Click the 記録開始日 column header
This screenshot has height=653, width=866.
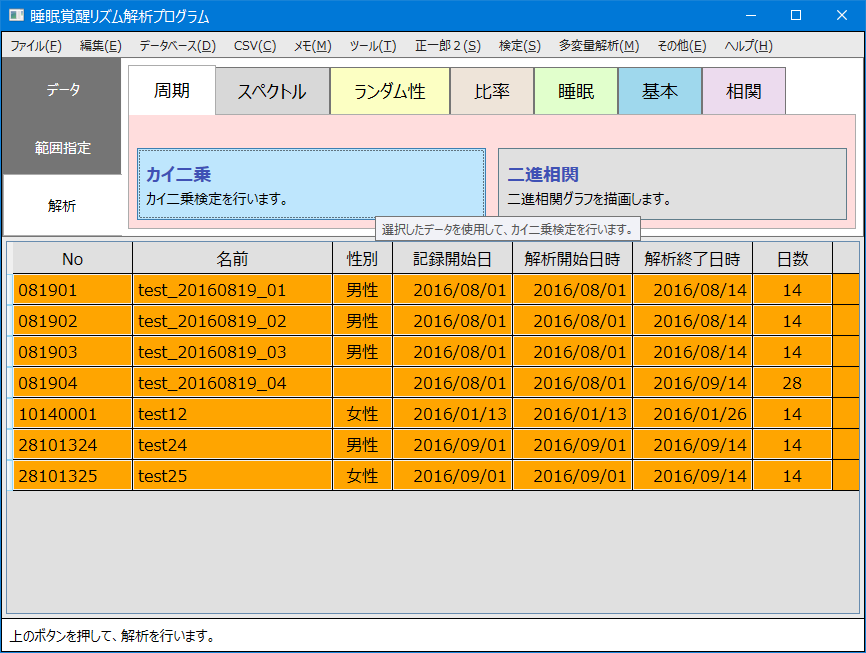pyautogui.click(x=452, y=259)
